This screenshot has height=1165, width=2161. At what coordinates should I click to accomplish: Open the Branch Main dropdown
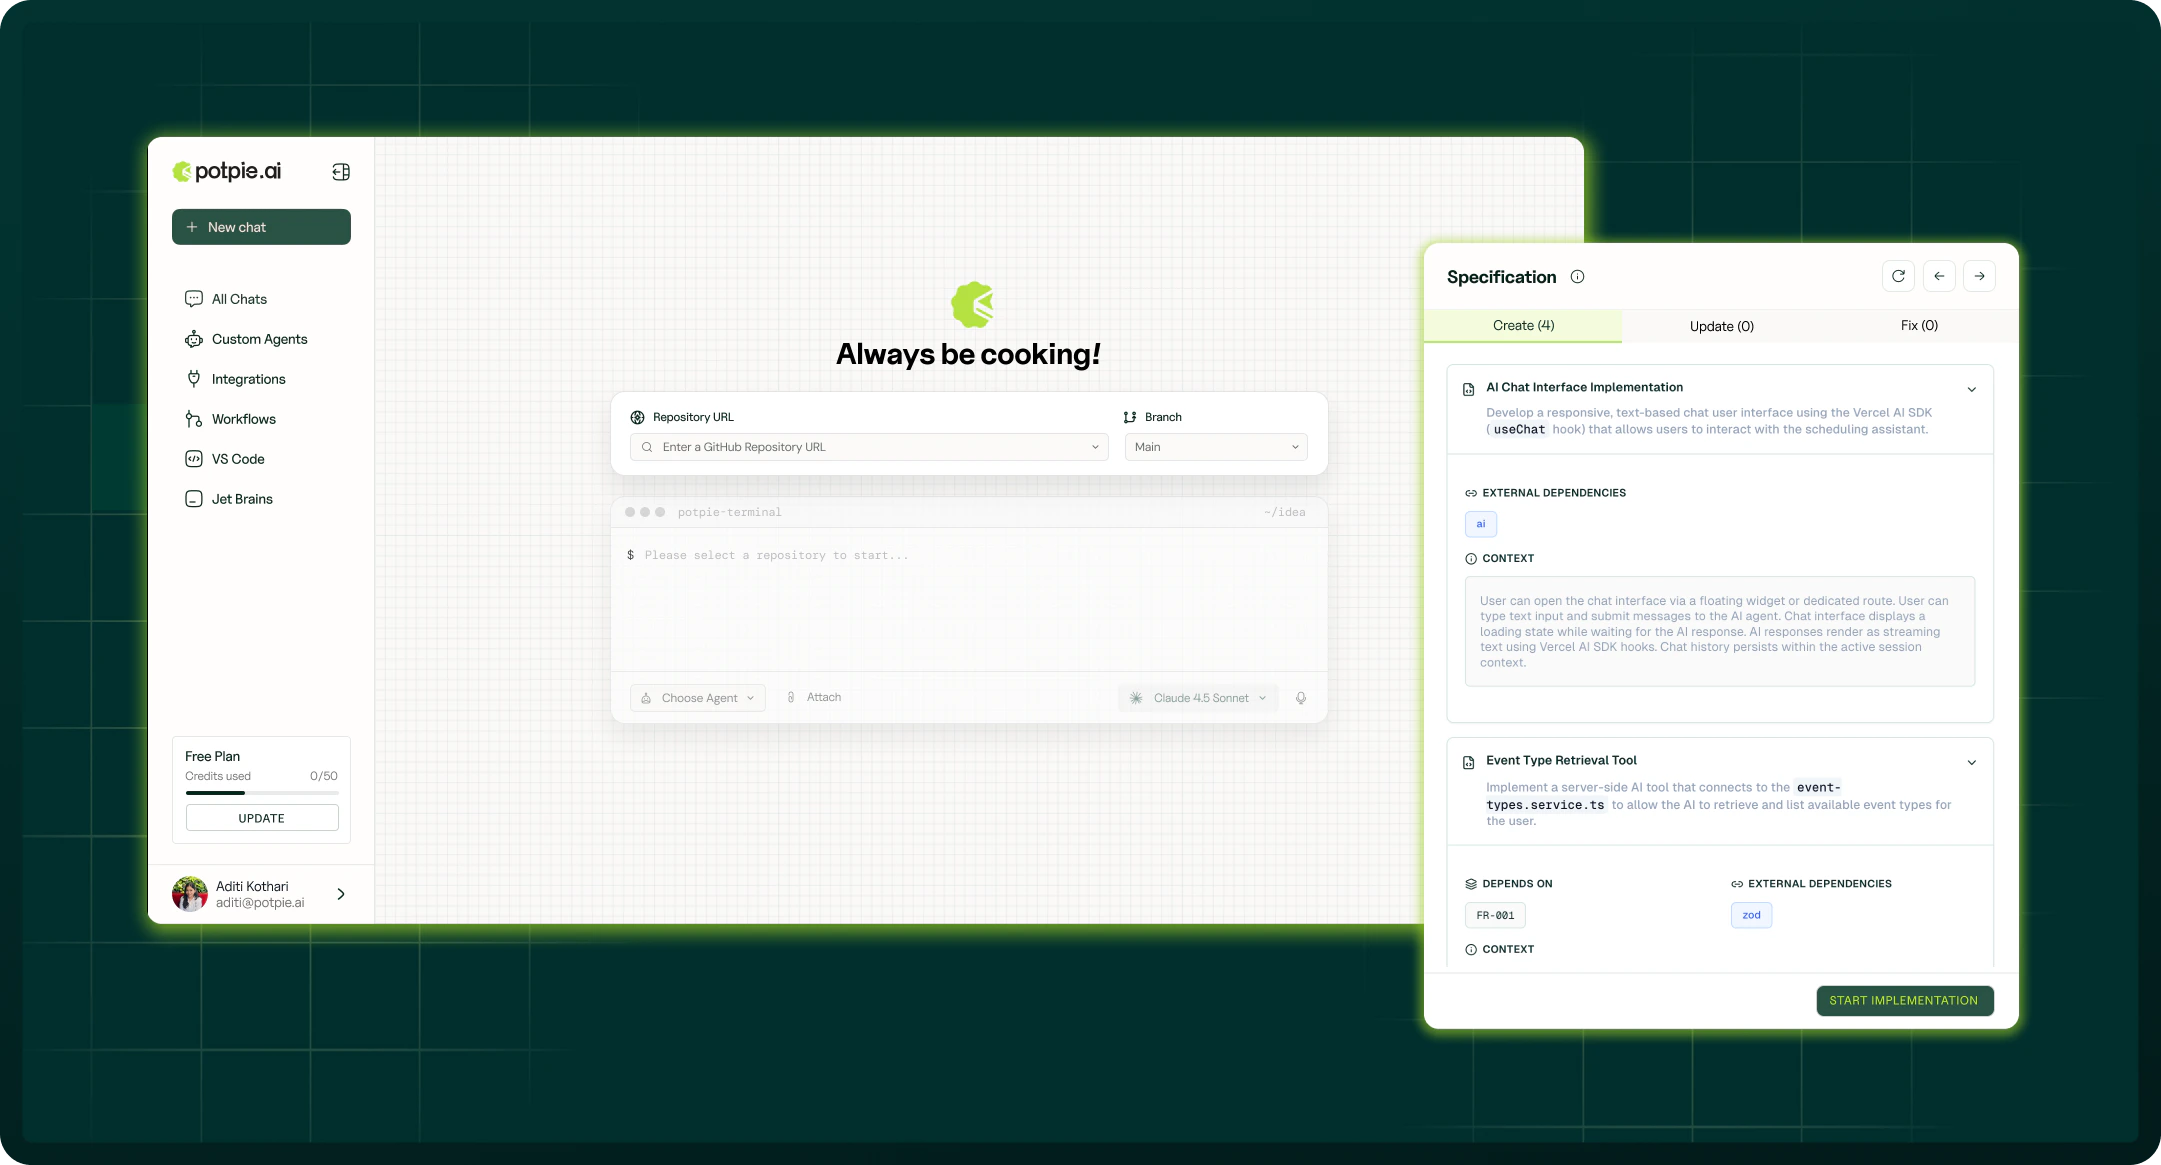click(x=1215, y=447)
